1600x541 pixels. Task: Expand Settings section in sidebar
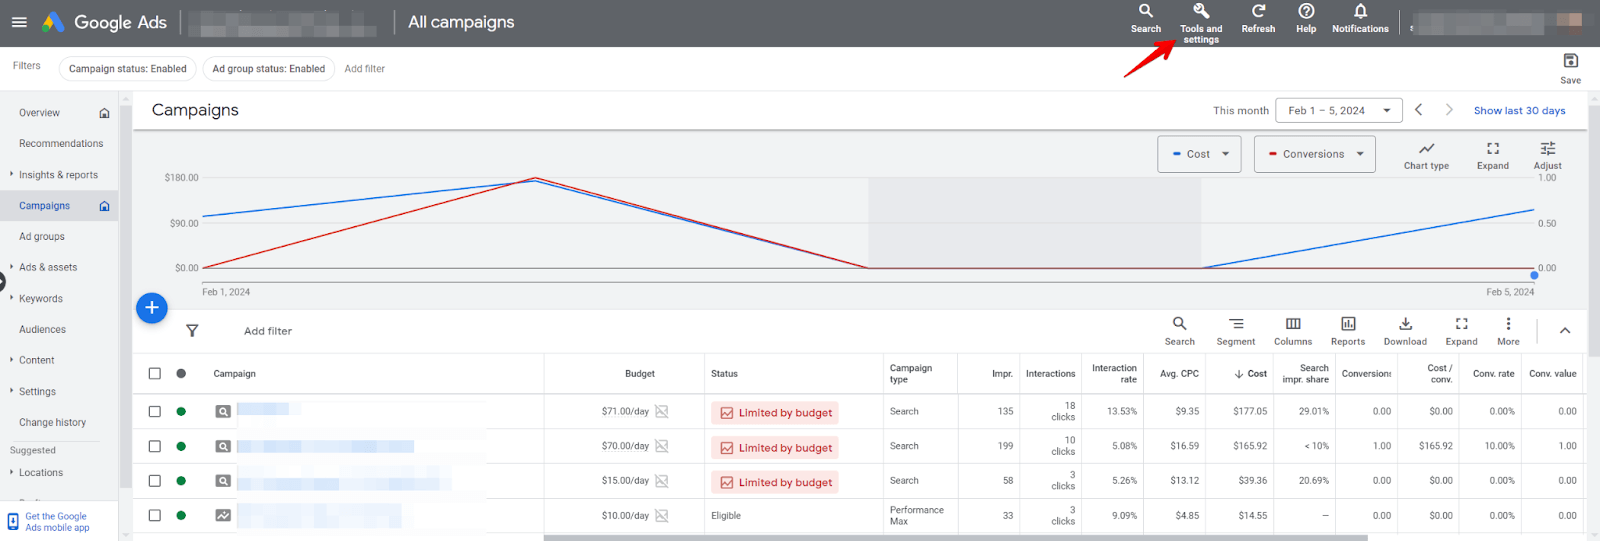point(37,392)
